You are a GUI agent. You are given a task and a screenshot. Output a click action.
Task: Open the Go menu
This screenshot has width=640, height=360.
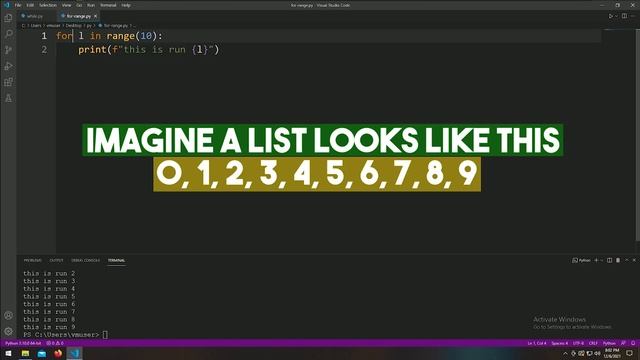tap(79, 5)
